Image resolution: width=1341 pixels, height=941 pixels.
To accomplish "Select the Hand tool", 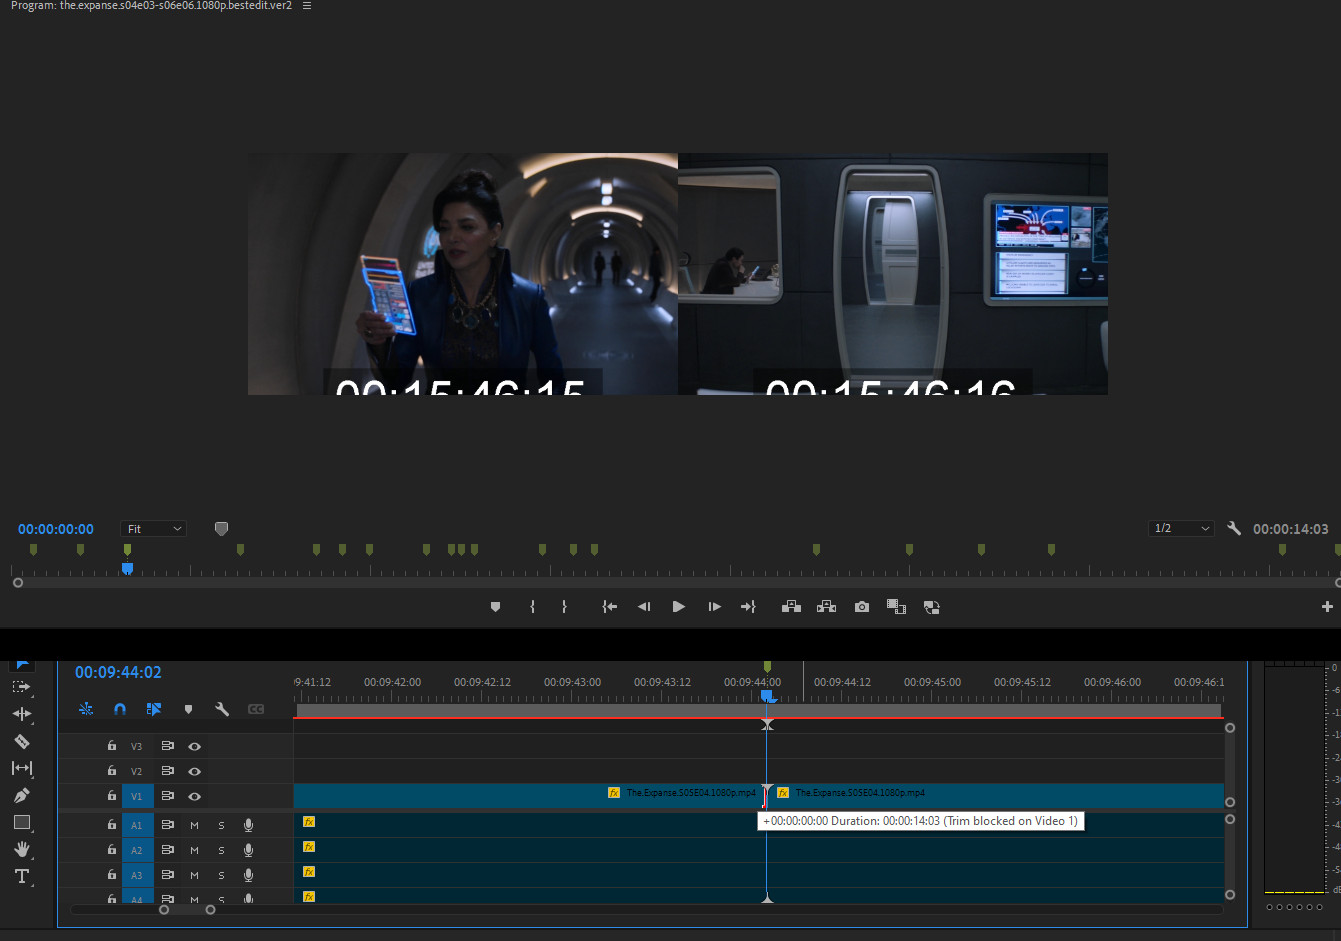I will pyautogui.click(x=21, y=849).
